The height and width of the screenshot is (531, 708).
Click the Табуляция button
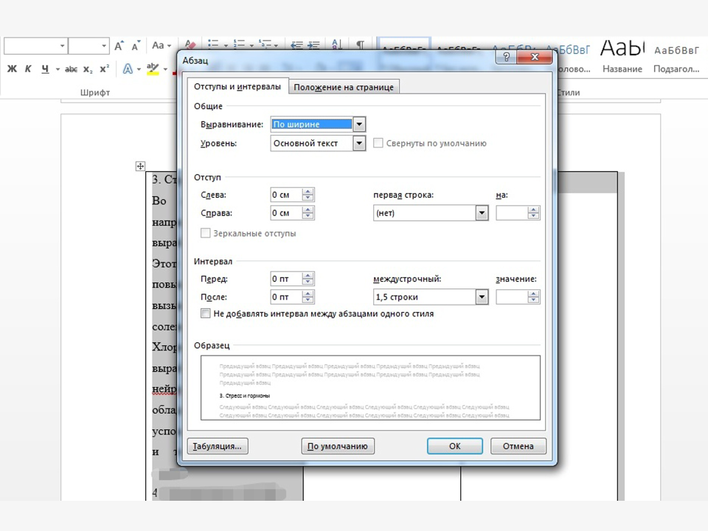[218, 446]
